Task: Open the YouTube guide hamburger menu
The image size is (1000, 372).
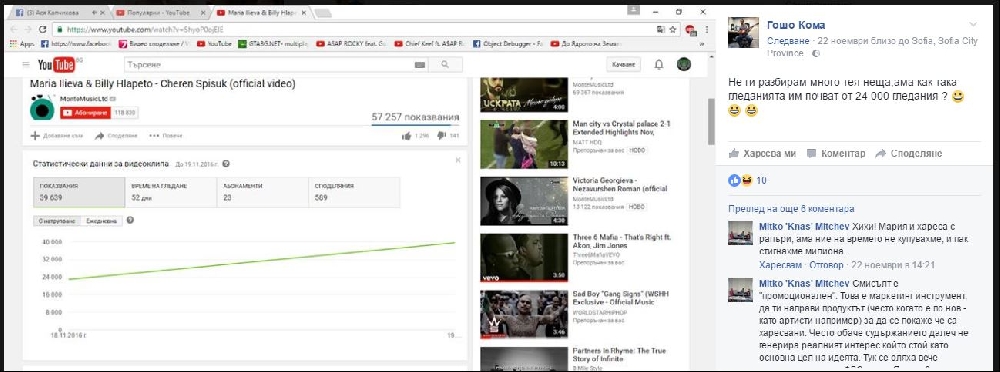Action: tap(26, 64)
